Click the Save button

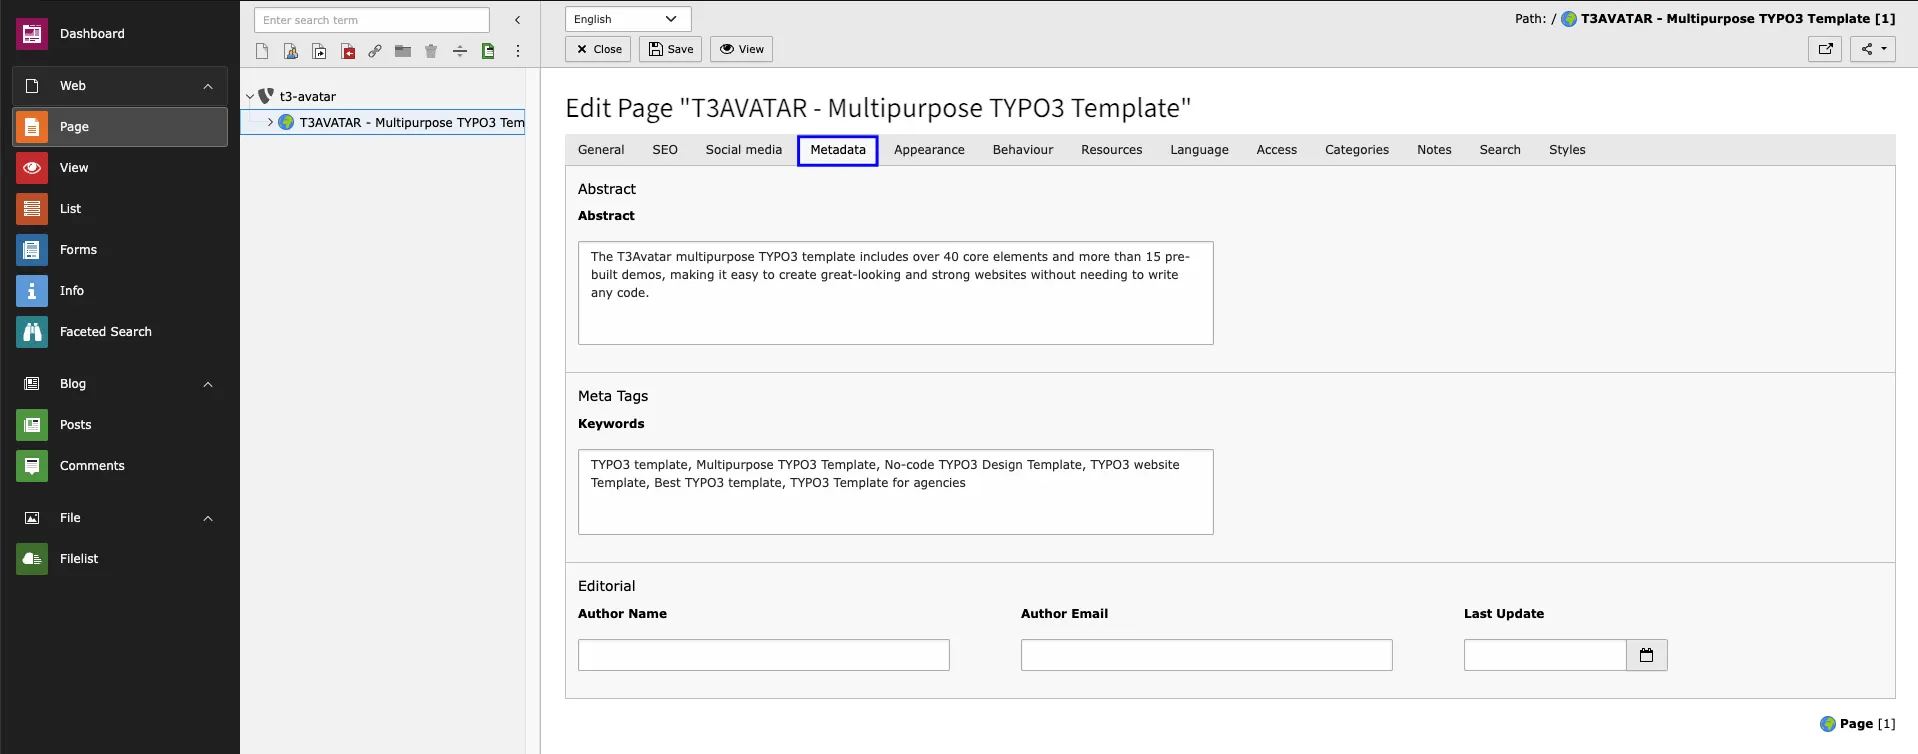(x=671, y=49)
